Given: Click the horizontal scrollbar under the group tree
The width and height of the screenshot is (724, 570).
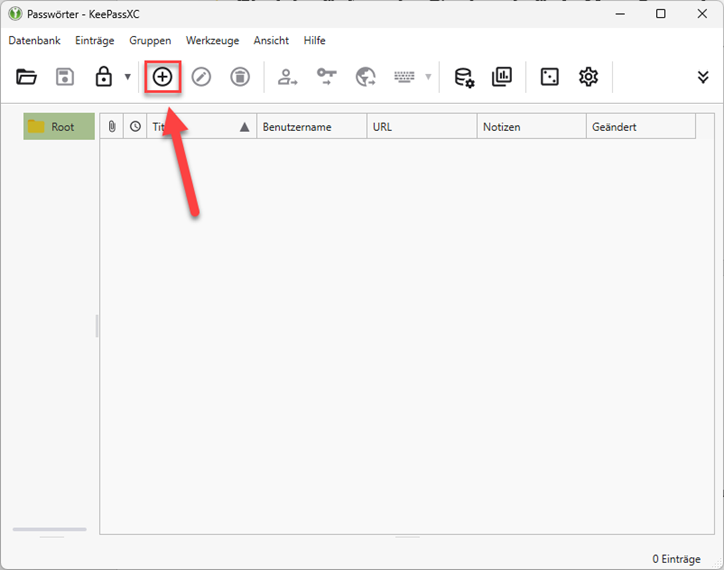Looking at the screenshot, I should 50,529.
